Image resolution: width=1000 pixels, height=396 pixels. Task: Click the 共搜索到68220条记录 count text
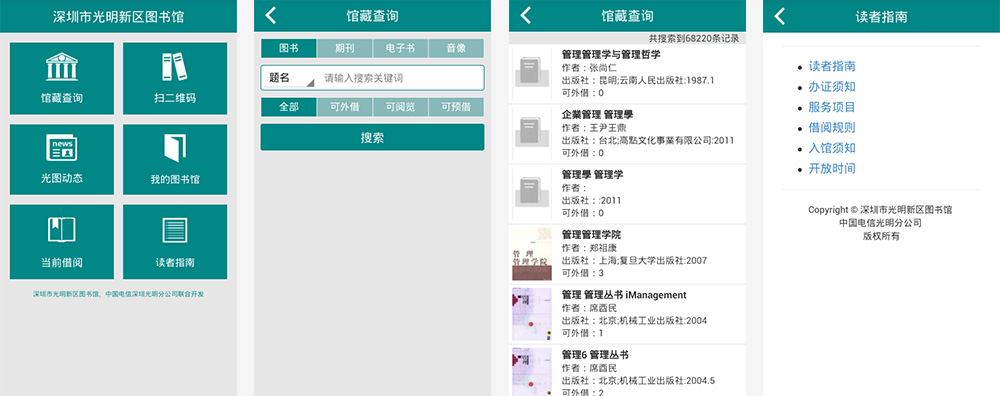coord(694,38)
